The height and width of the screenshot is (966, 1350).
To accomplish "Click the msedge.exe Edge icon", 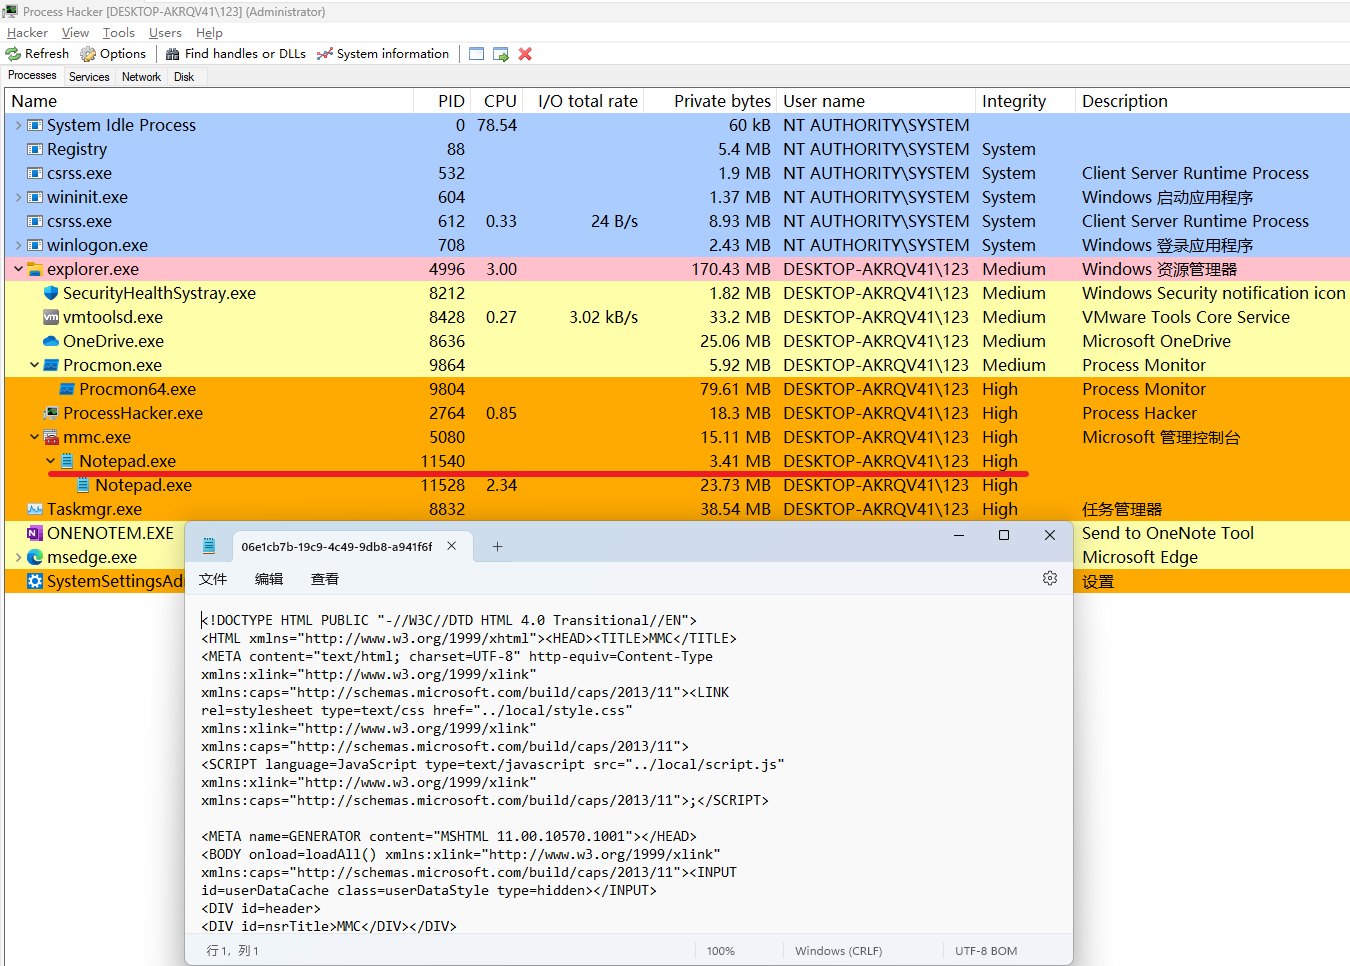I will [35, 557].
